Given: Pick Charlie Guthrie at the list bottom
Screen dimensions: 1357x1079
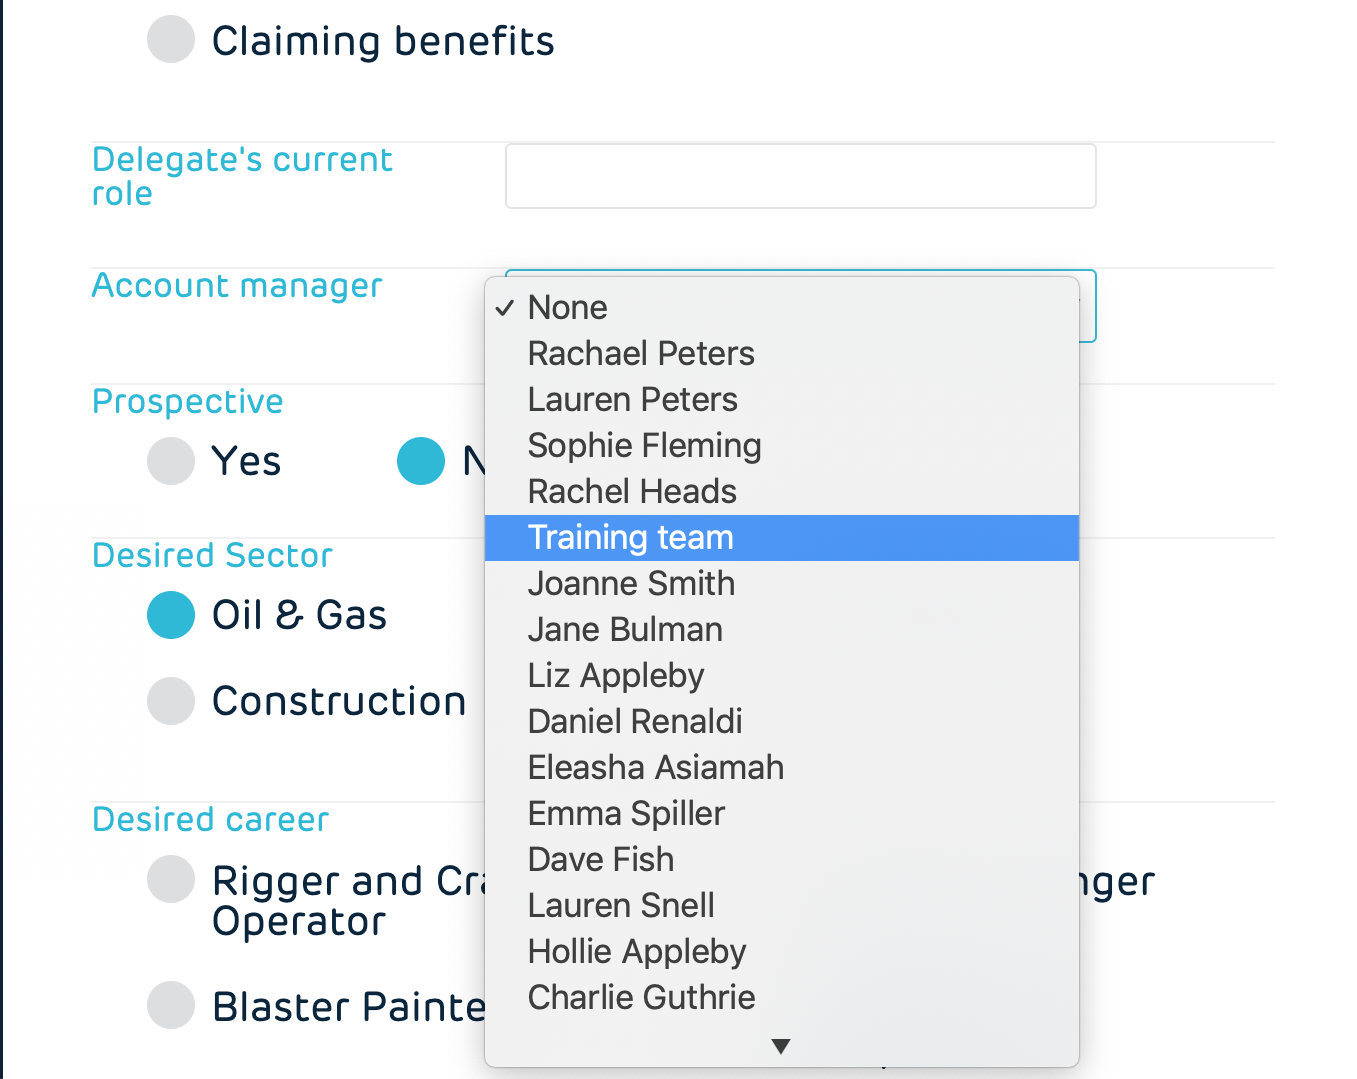Looking at the screenshot, I should click(x=641, y=997).
